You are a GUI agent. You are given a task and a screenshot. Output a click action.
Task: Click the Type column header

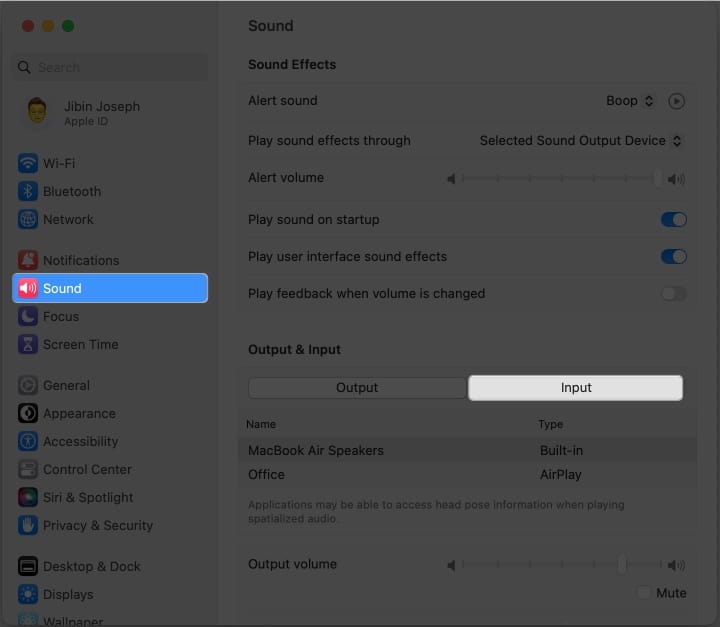pyautogui.click(x=551, y=424)
